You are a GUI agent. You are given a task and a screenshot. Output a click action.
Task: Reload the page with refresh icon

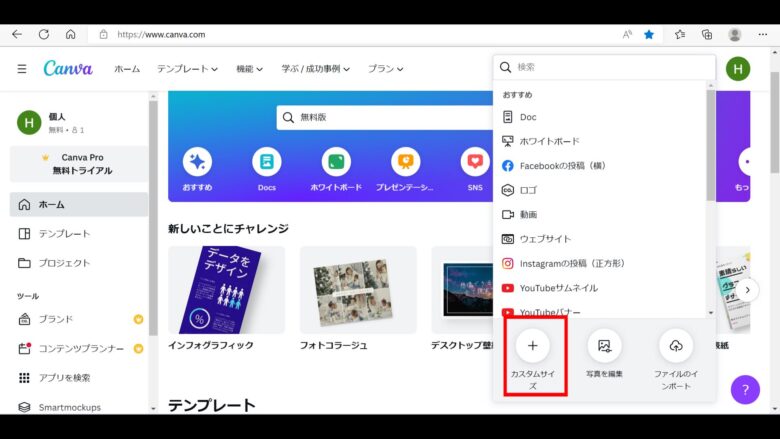click(x=44, y=34)
